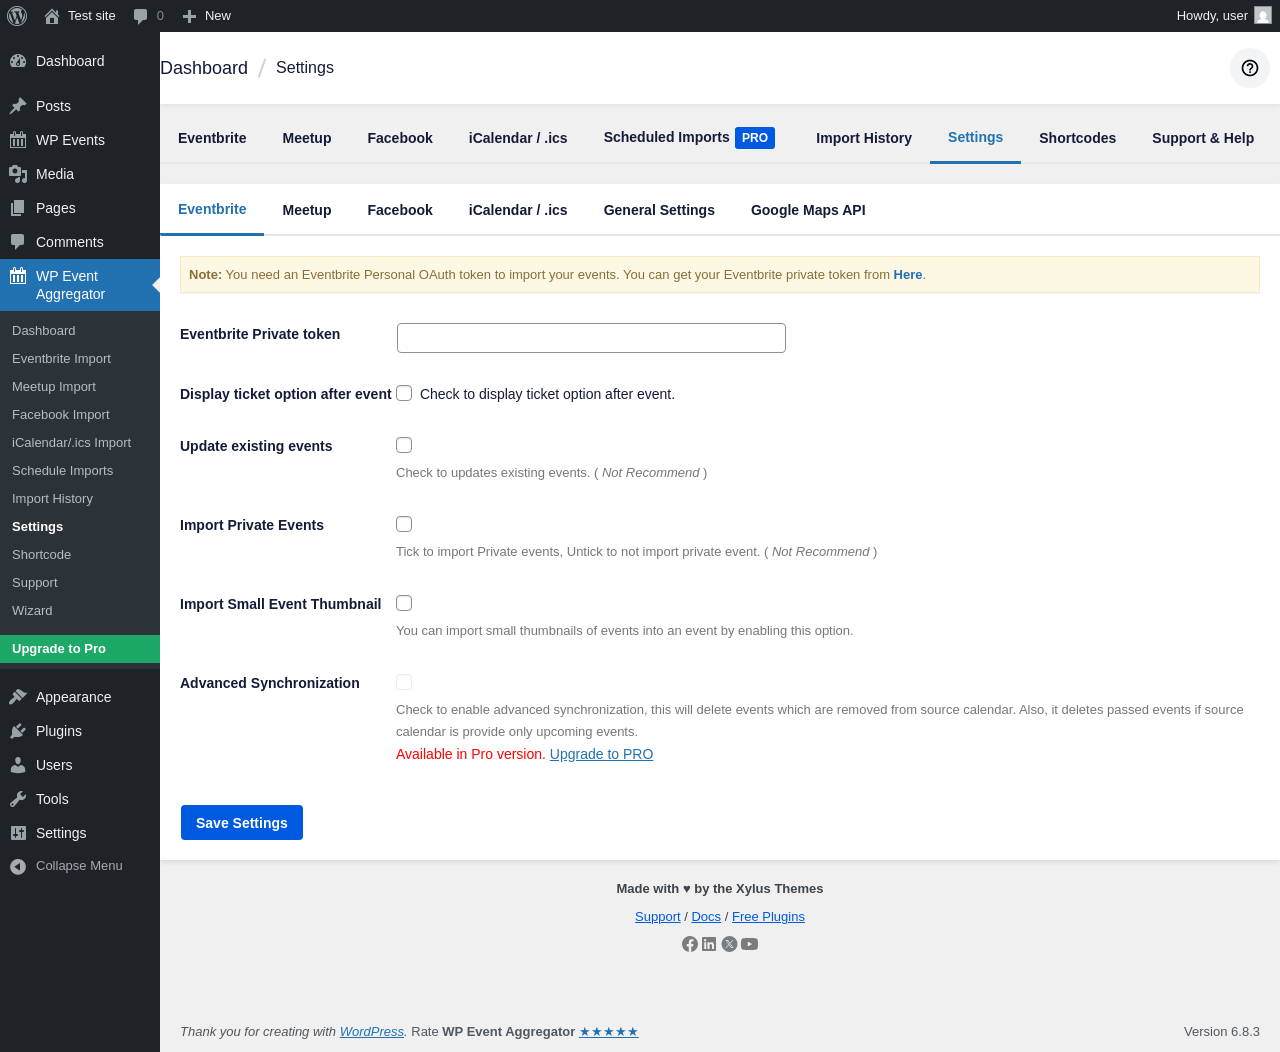Select the Meetup sub-tab under settings

307,210
